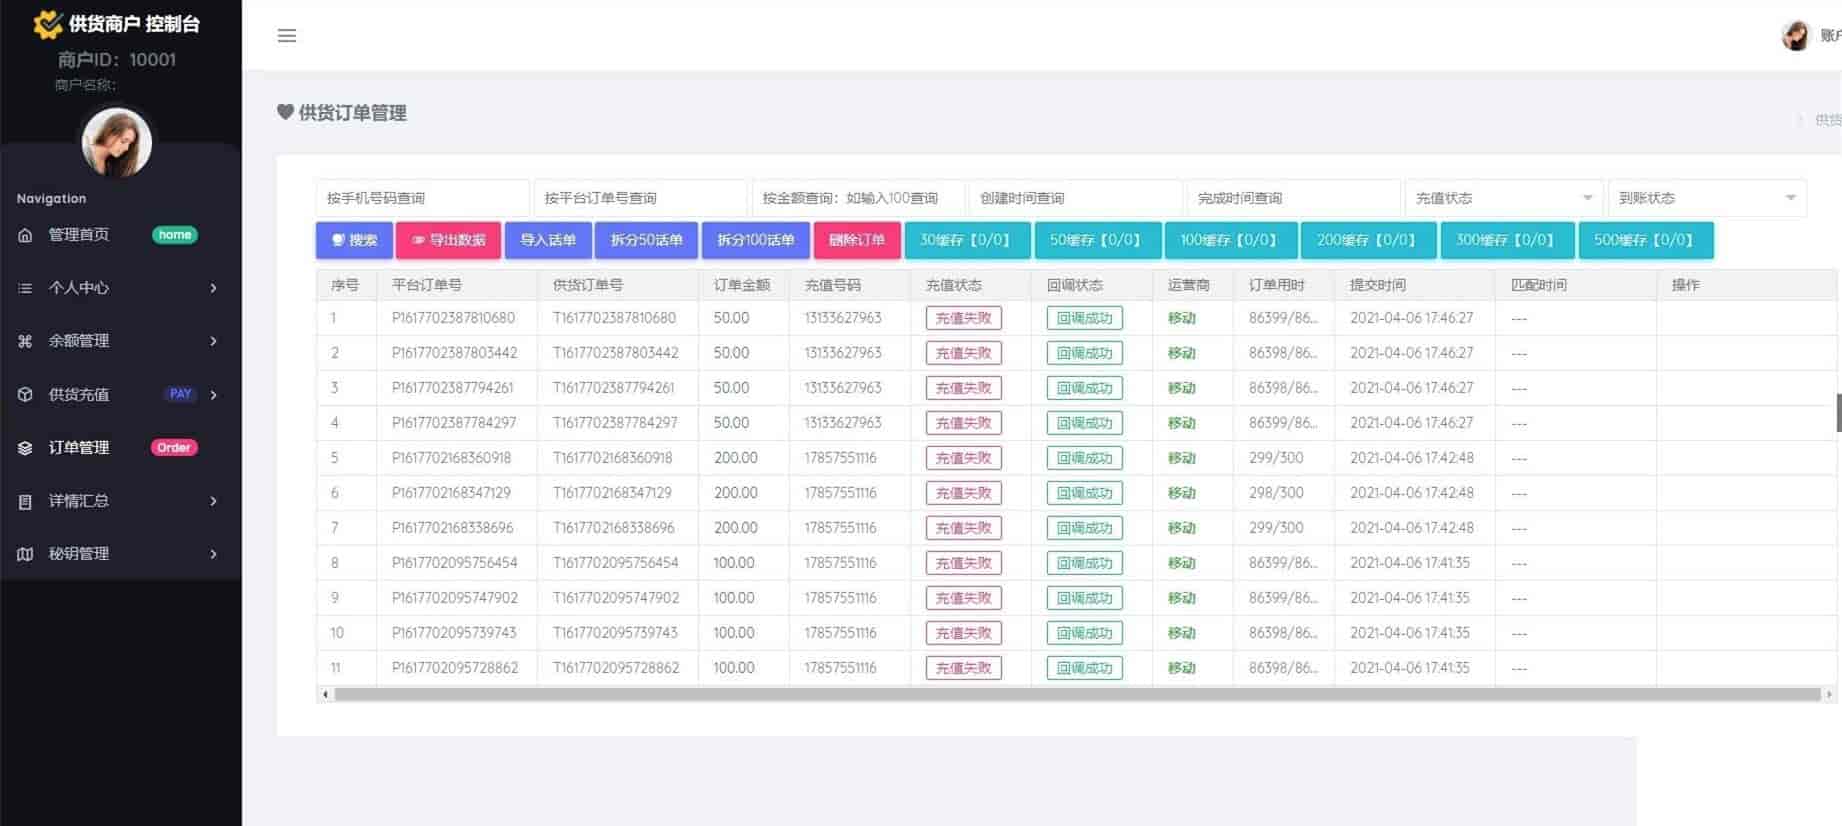Image resolution: width=1842 pixels, height=826 pixels.
Task: Click the 供货充值 cube icon
Action: [x=26, y=394]
